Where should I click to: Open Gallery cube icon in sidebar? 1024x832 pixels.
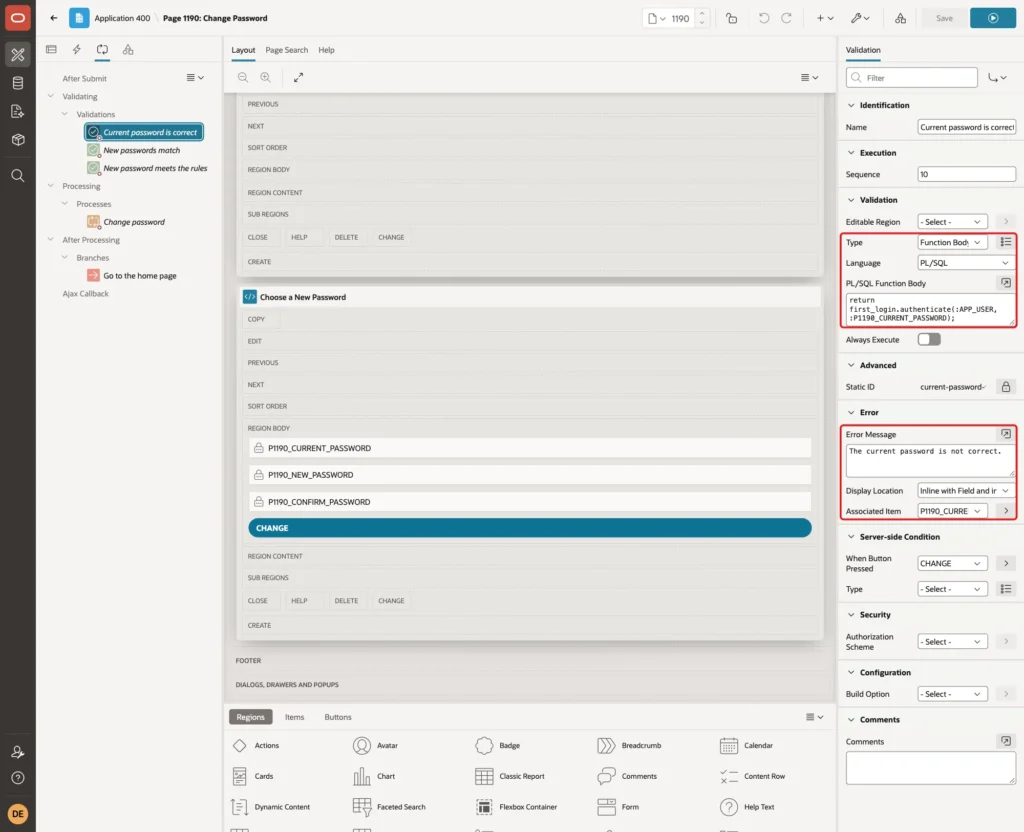click(18, 140)
